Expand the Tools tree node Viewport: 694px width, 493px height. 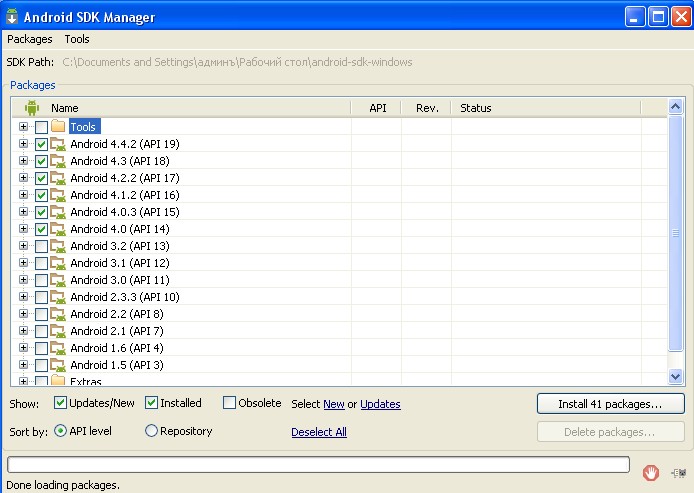pyautogui.click(x=23, y=127)
